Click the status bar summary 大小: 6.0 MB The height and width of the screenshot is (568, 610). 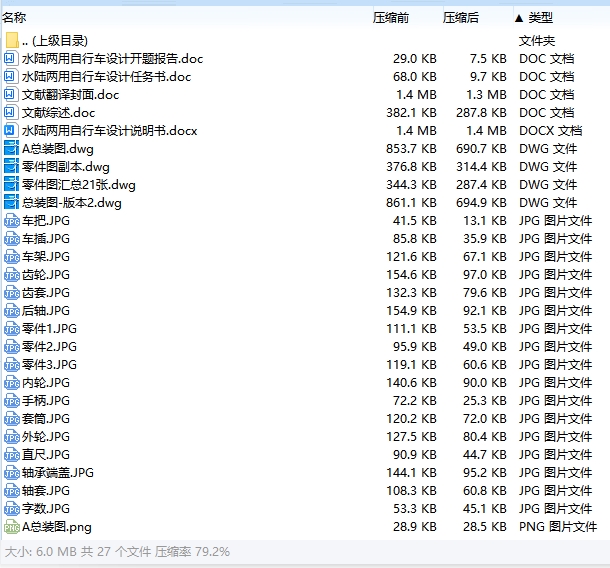(x=41, y=552)
